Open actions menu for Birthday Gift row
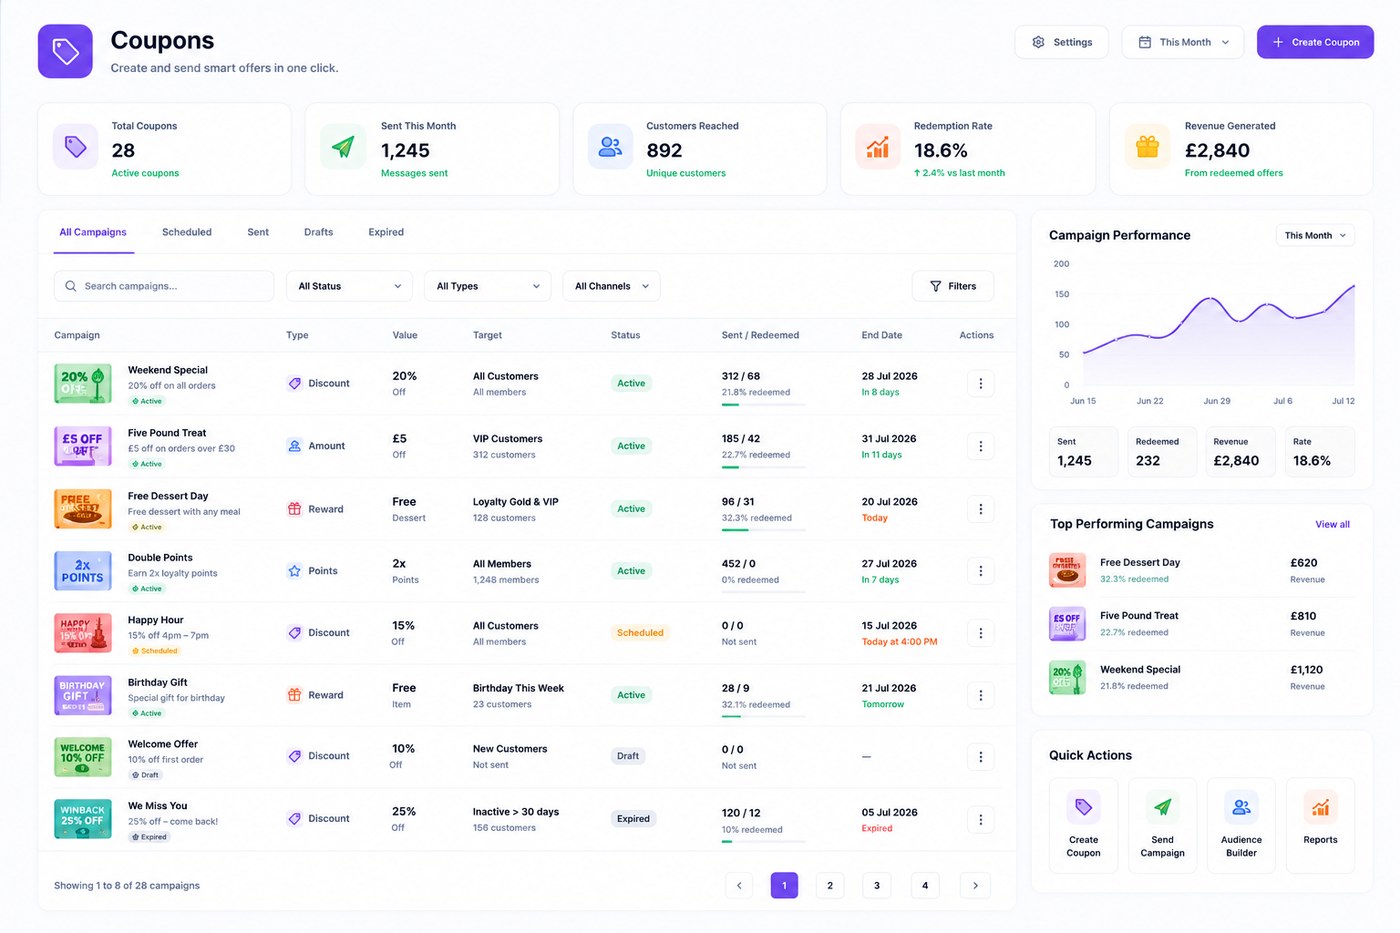This screenshot has height=933, width=1400. [980, 695]
